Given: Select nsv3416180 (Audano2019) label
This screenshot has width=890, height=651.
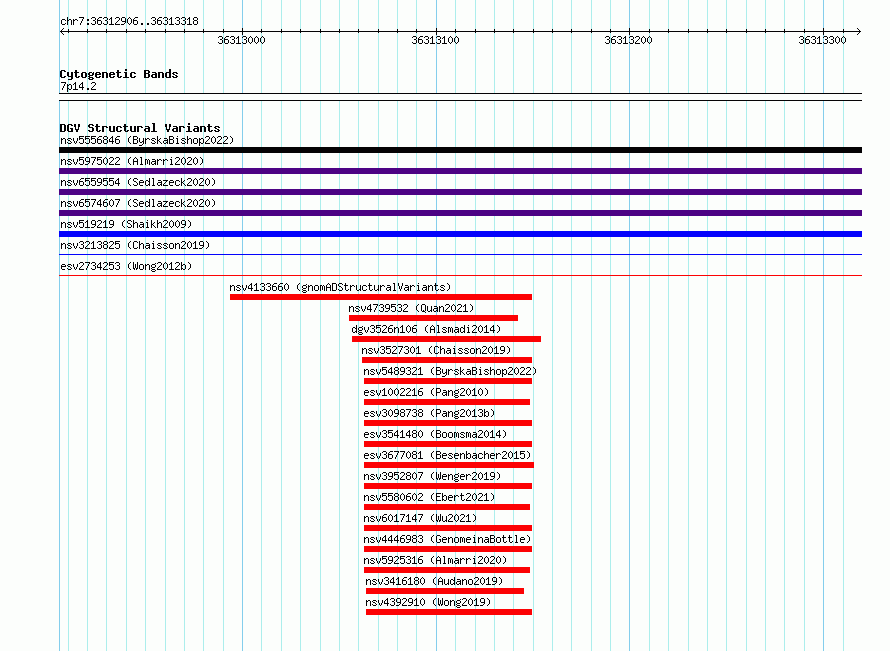Looking at the screenshot, I should tap(434, 581).
